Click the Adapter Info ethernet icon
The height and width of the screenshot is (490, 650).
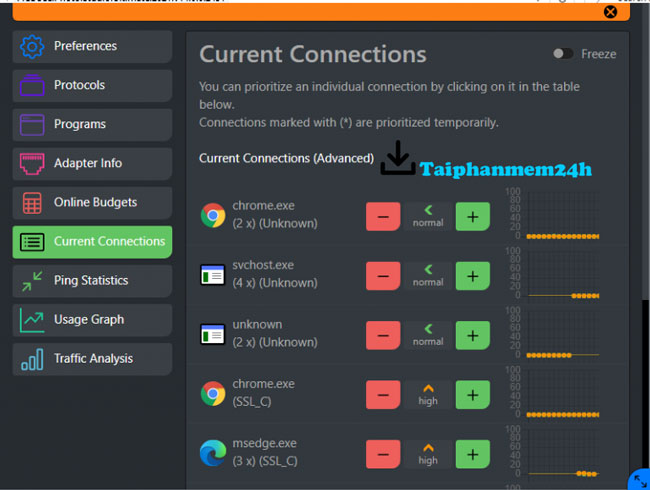pyautogui.click(x=32, y=163)
